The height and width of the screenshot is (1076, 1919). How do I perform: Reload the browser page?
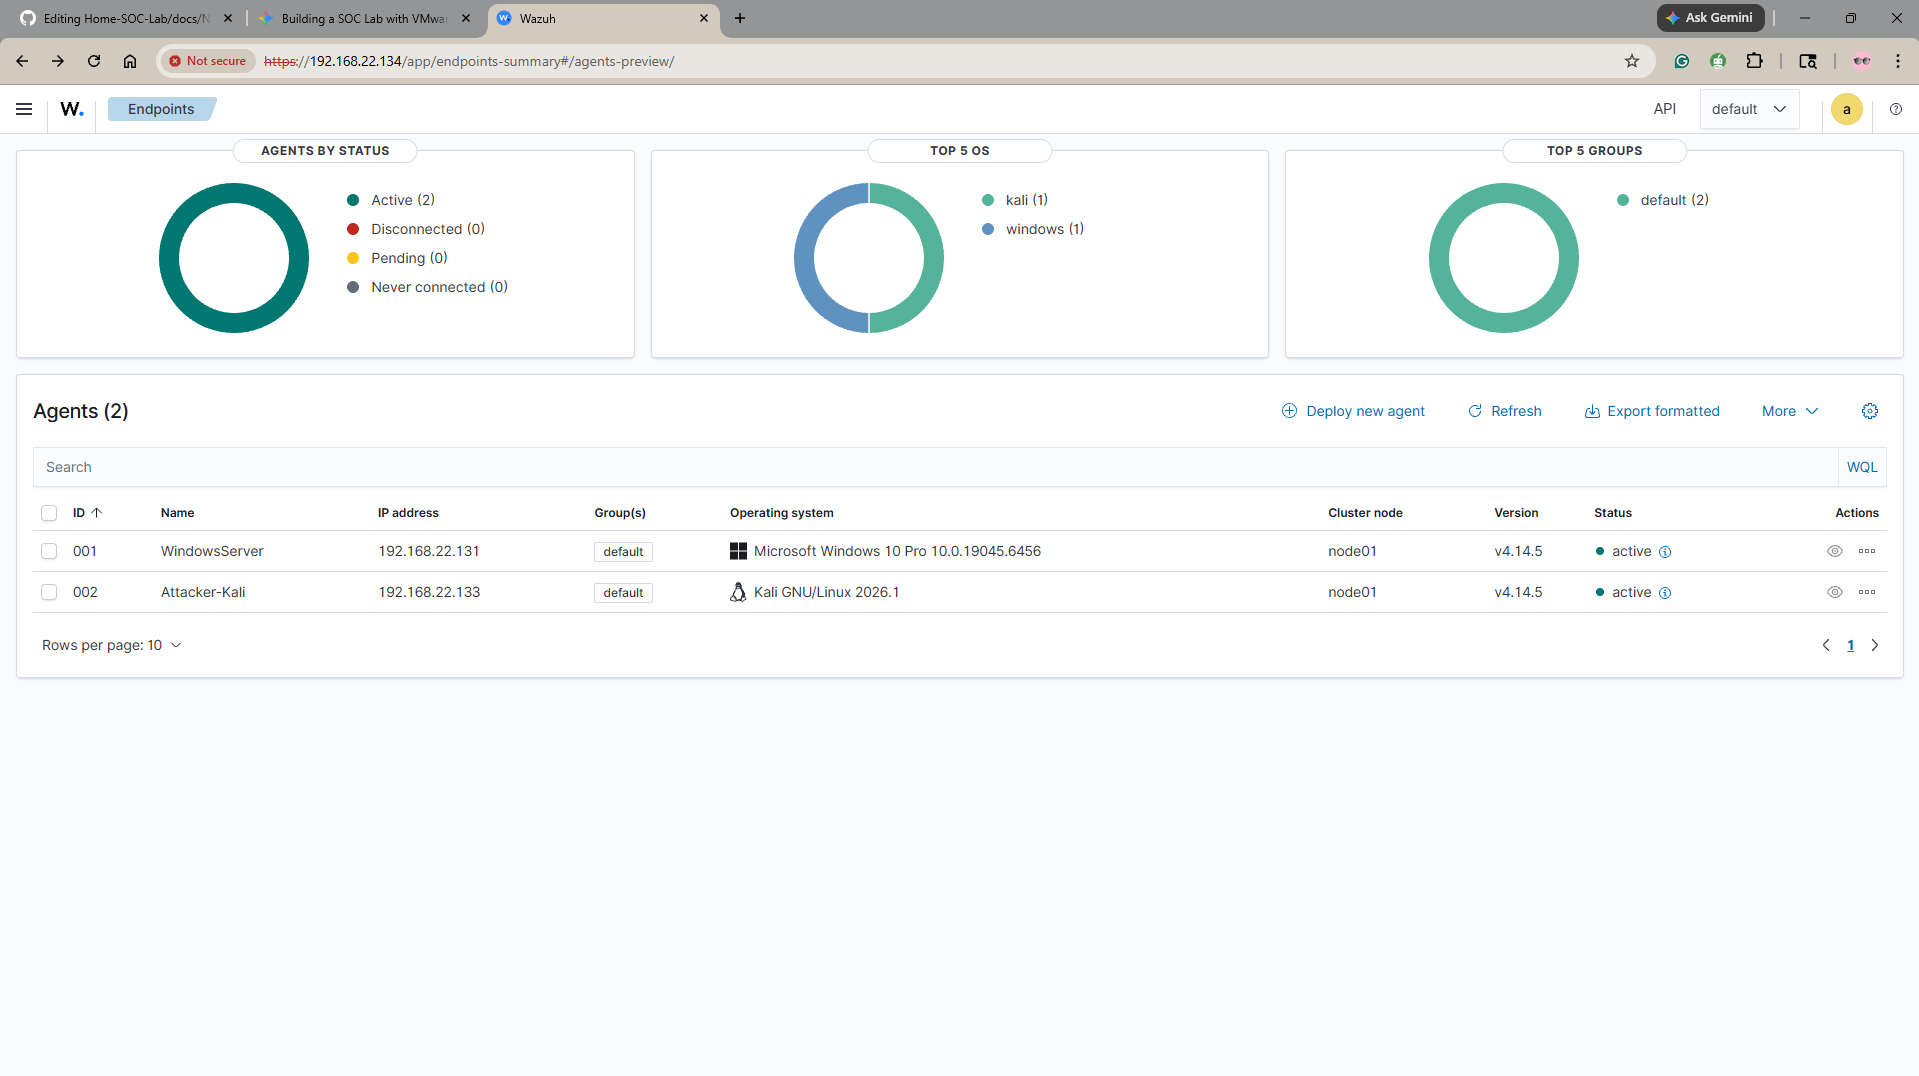(94, 61)
